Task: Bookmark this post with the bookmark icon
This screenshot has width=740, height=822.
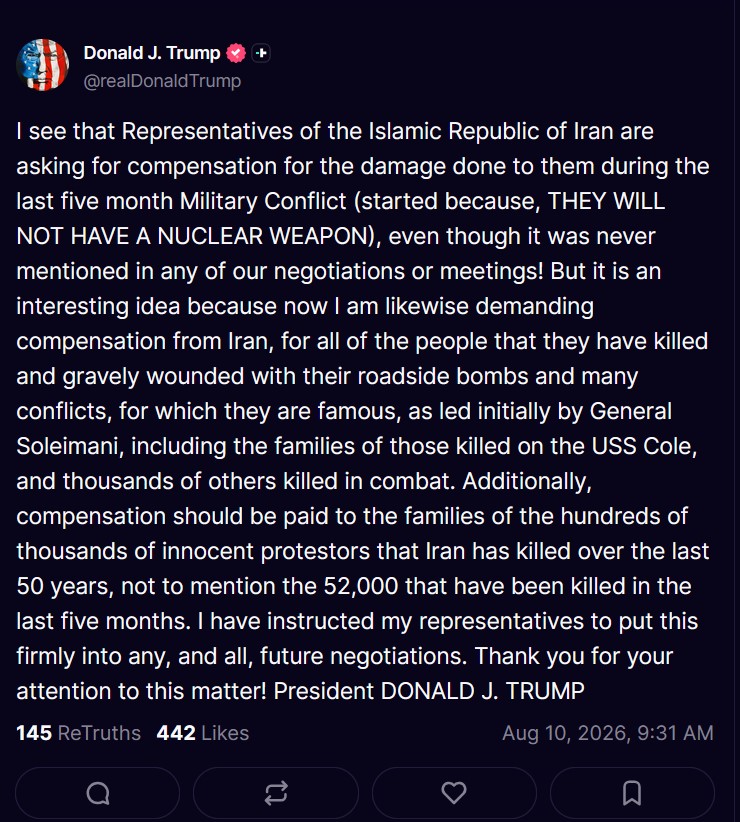Action: 632,793
